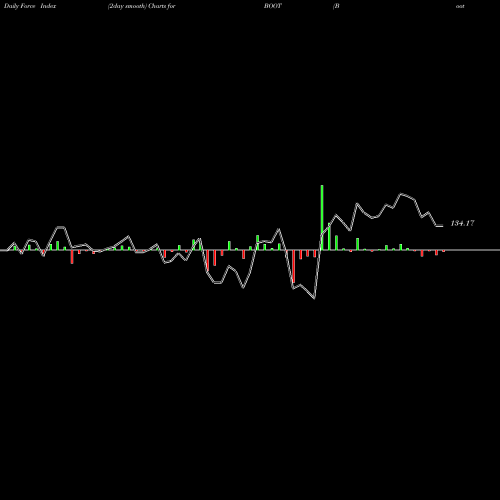500x500 pixels.
Task: Click the BOOT ticker label
Action: [x=273, y=6]
